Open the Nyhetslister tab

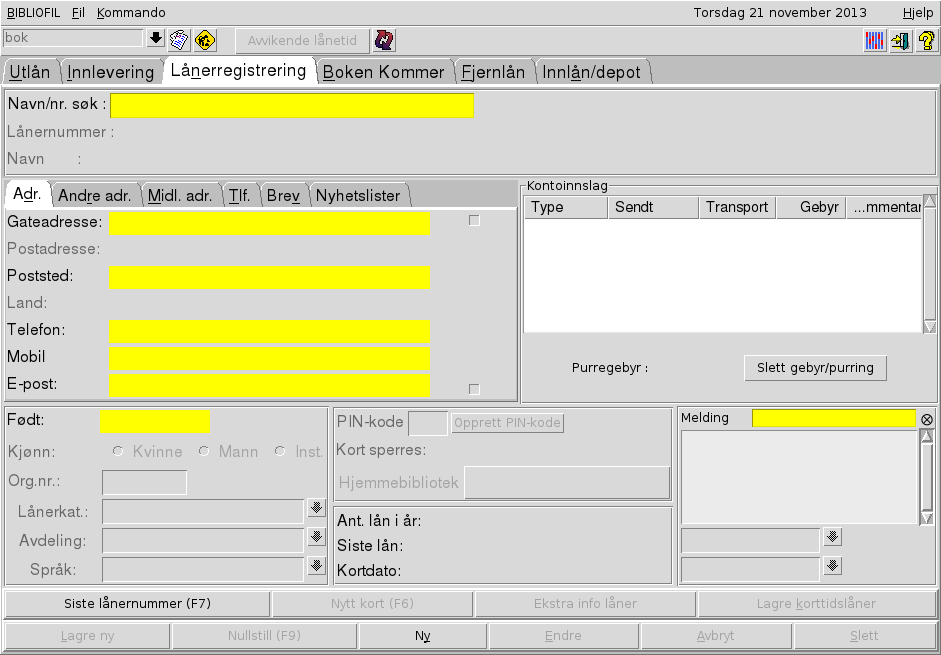[x=357, y=196]
